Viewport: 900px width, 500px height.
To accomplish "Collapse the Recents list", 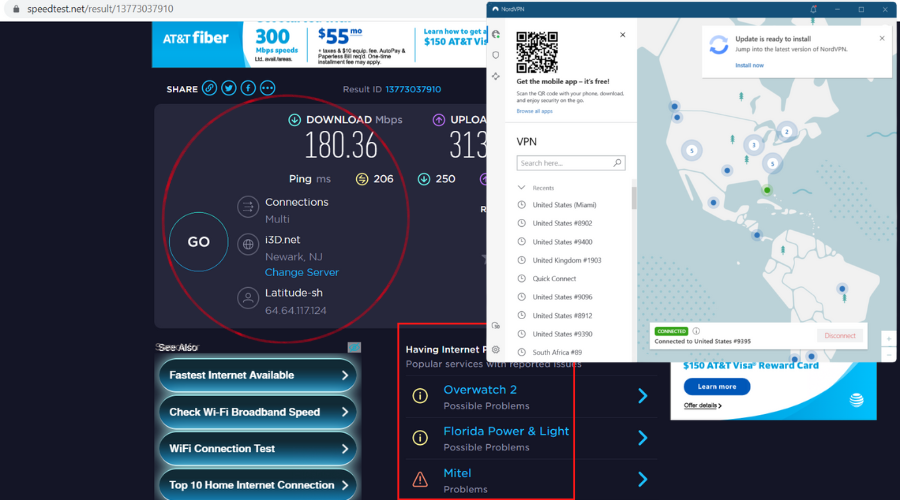I will point(521,188).
